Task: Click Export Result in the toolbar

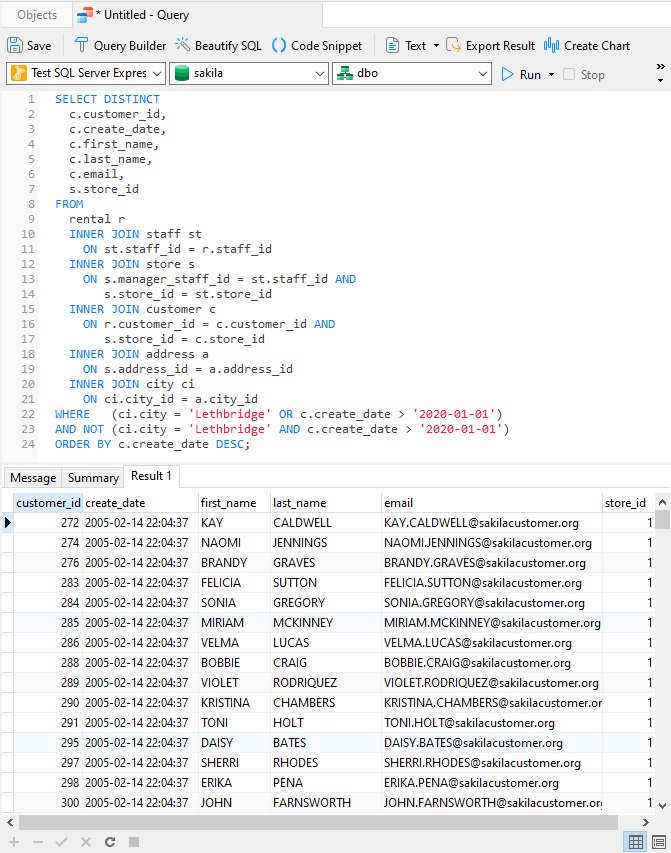Action: [490, 45]
